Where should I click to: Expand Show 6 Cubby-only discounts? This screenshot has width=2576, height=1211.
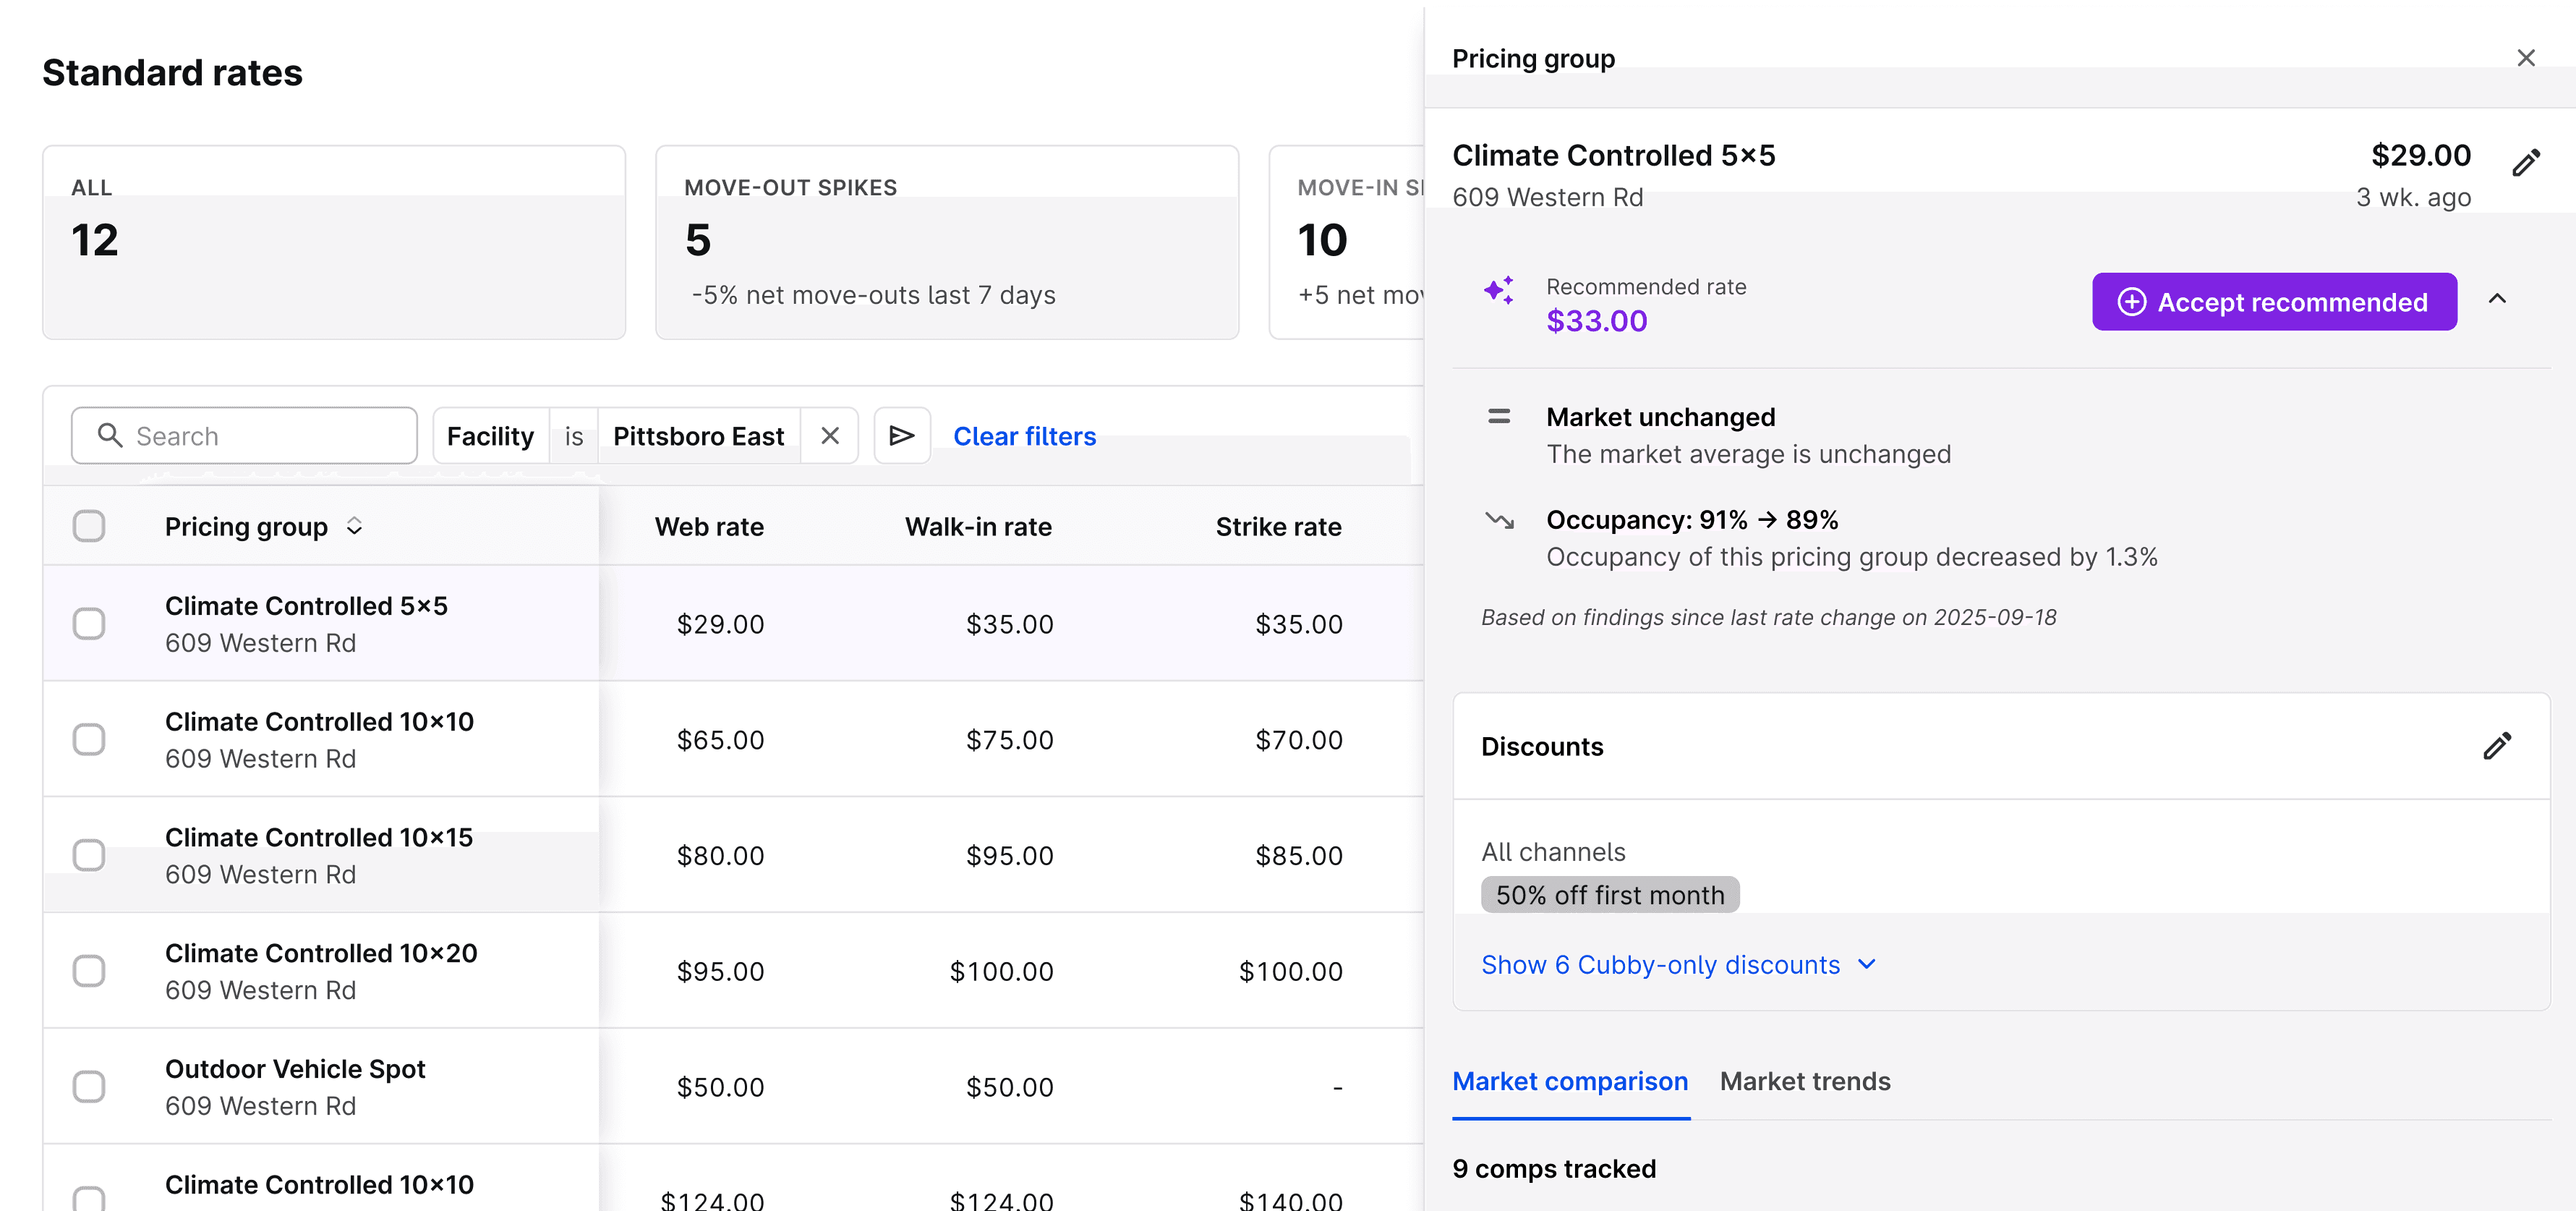click(1678, 965)
